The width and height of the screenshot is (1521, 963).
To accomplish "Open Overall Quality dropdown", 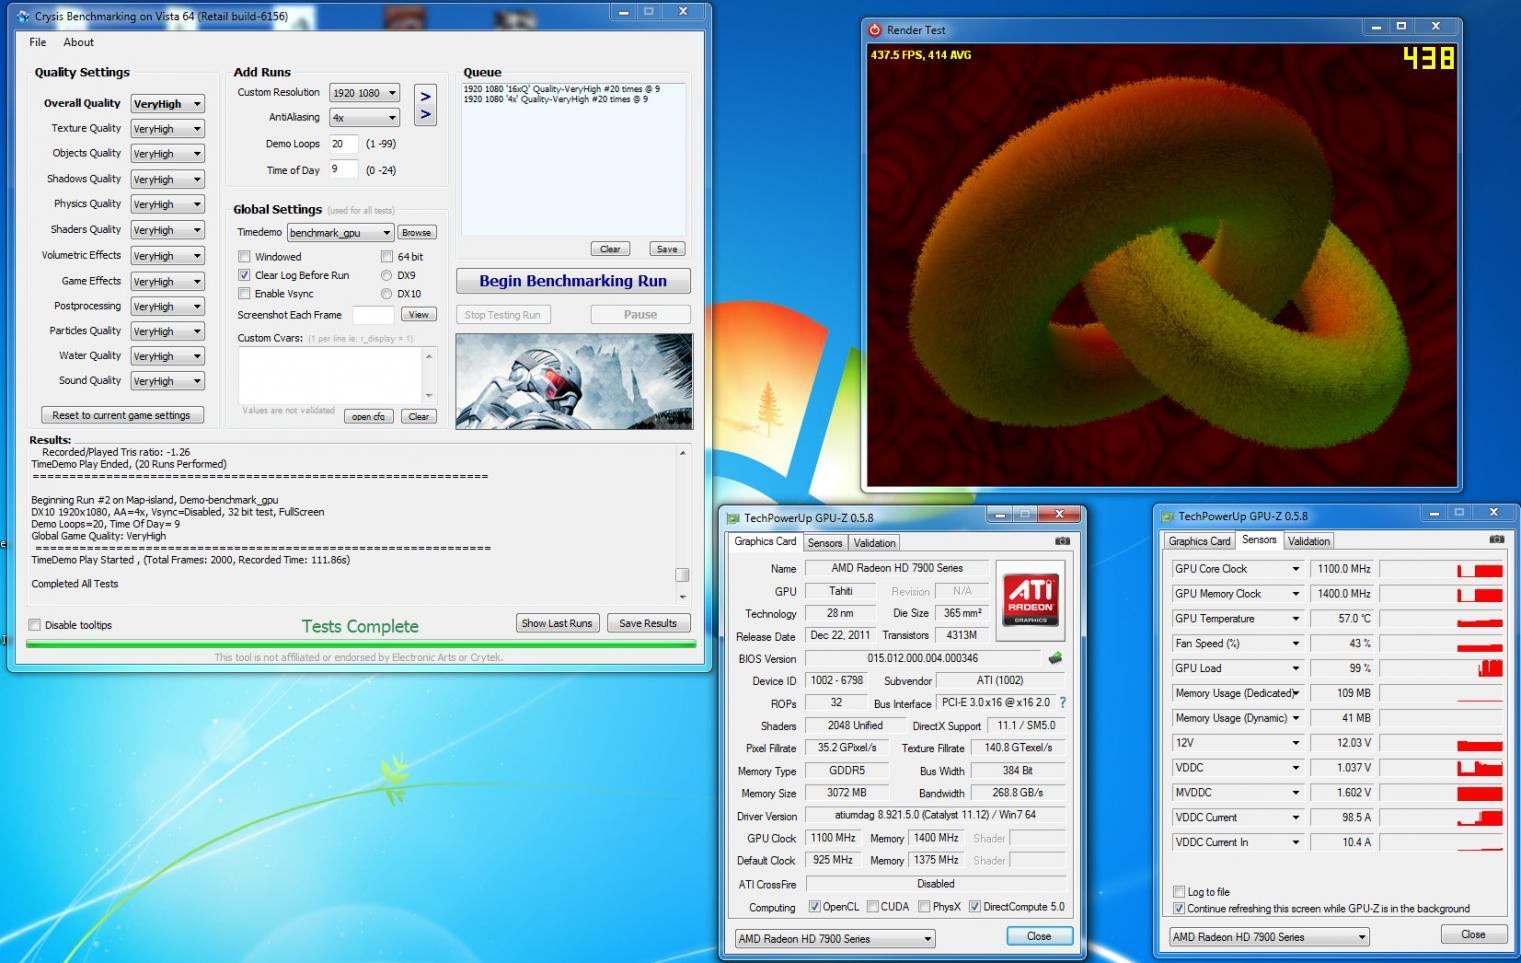I will pos(168,103).
